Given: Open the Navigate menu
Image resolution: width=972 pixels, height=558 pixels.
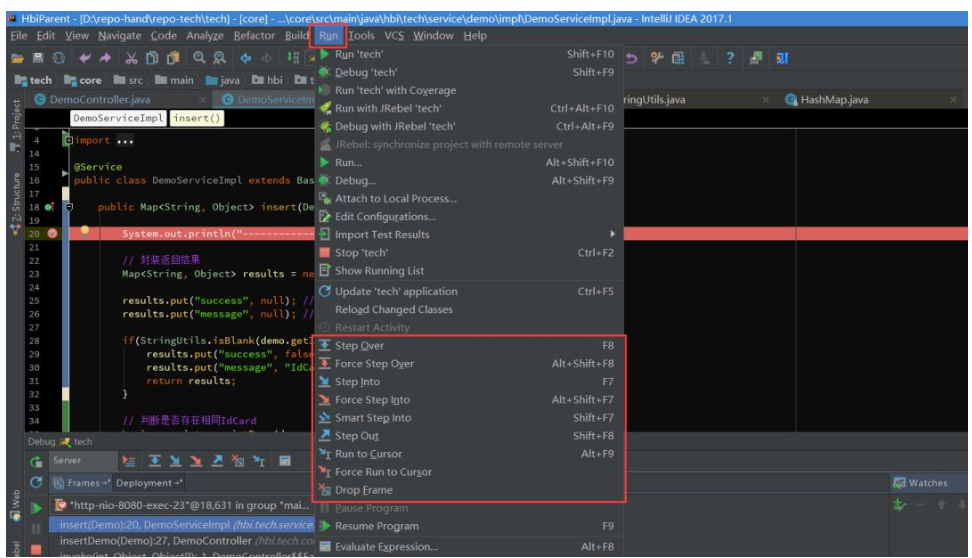Looking at the screenshot, I should (120, 36).
